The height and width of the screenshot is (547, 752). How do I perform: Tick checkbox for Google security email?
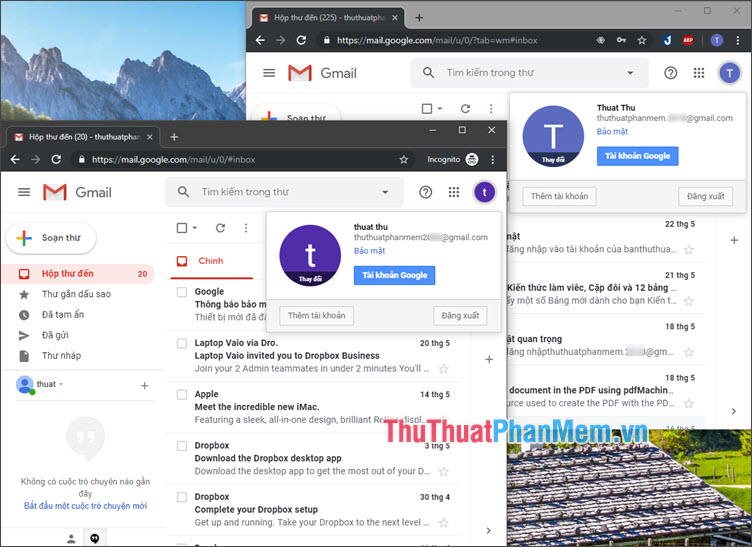tap(182, 292)
